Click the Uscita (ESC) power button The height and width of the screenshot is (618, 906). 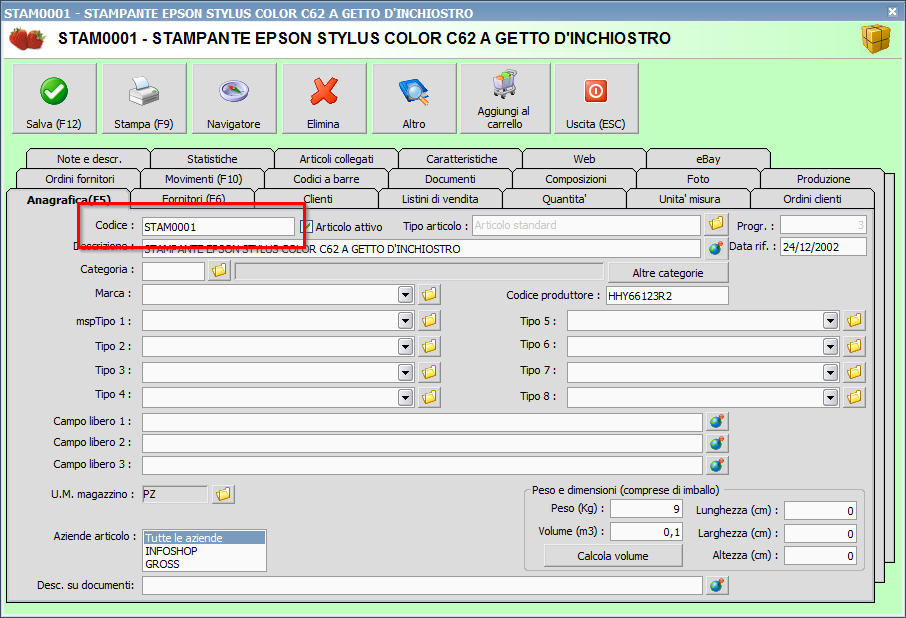pos(596,99)
